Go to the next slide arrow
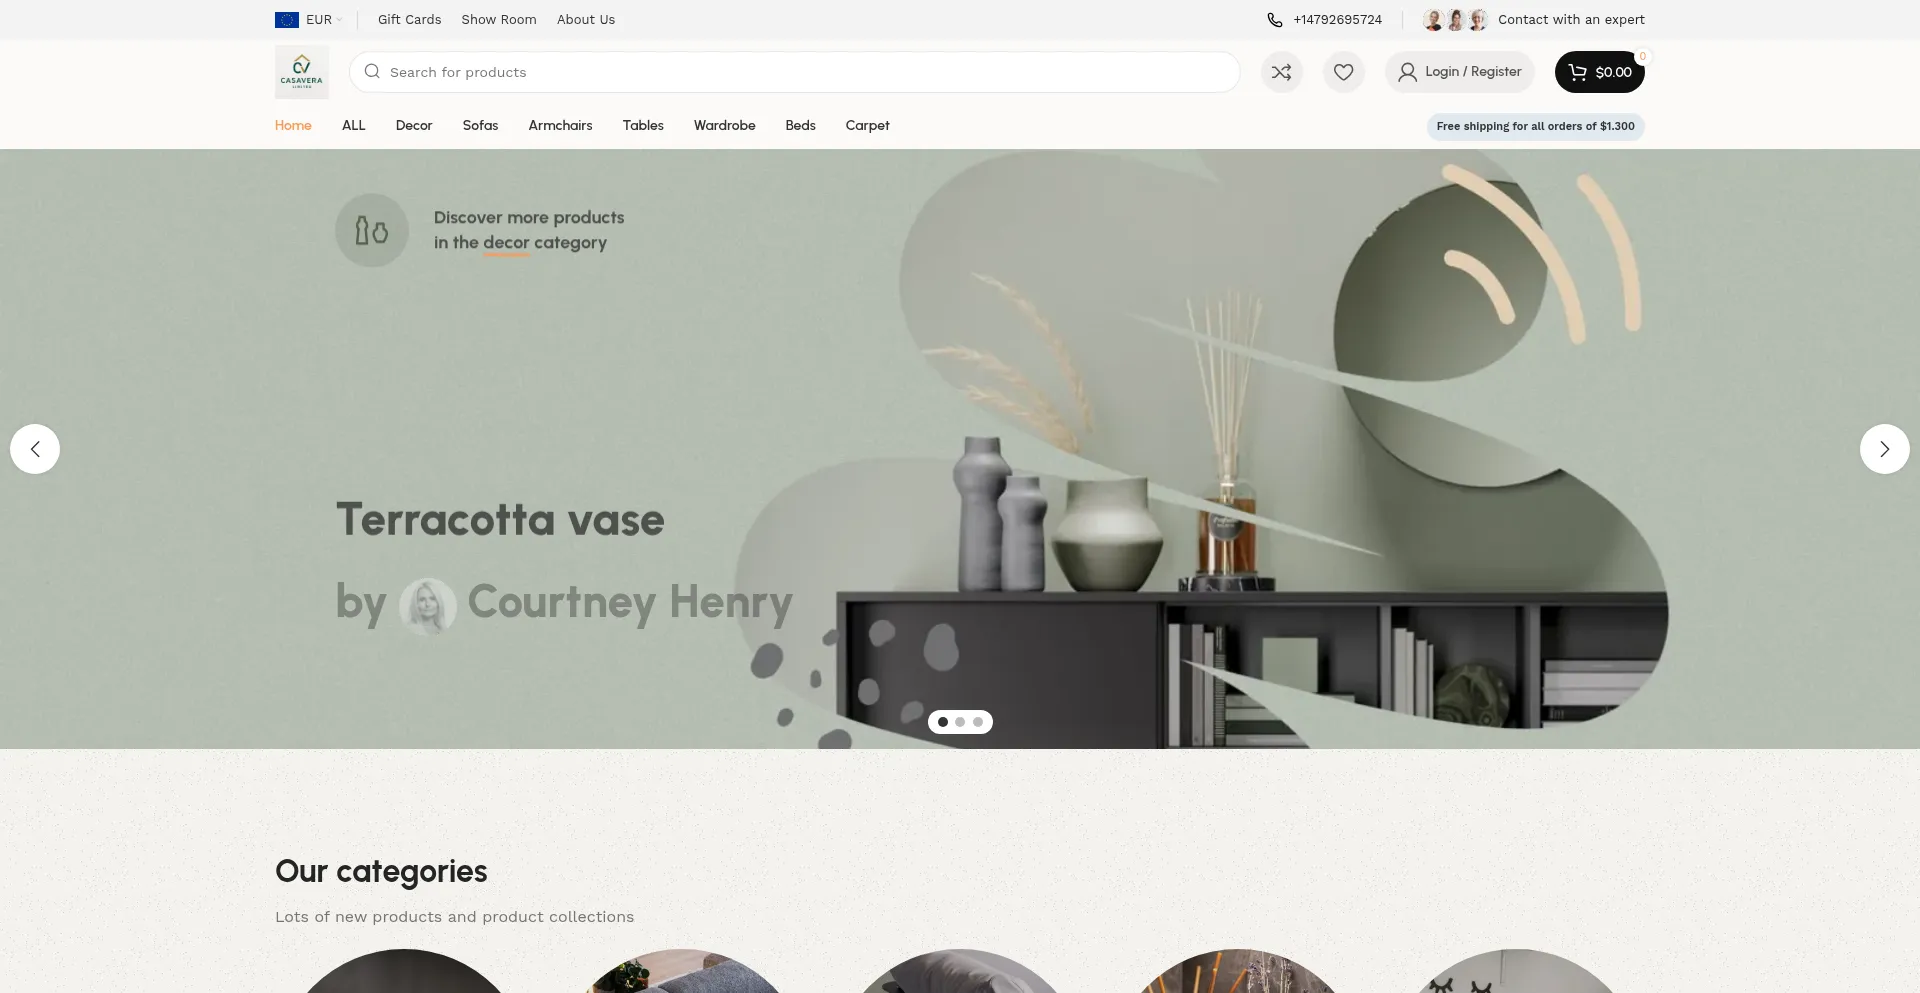This screenshot has width=1920, height=993. tap(1884, 449)
